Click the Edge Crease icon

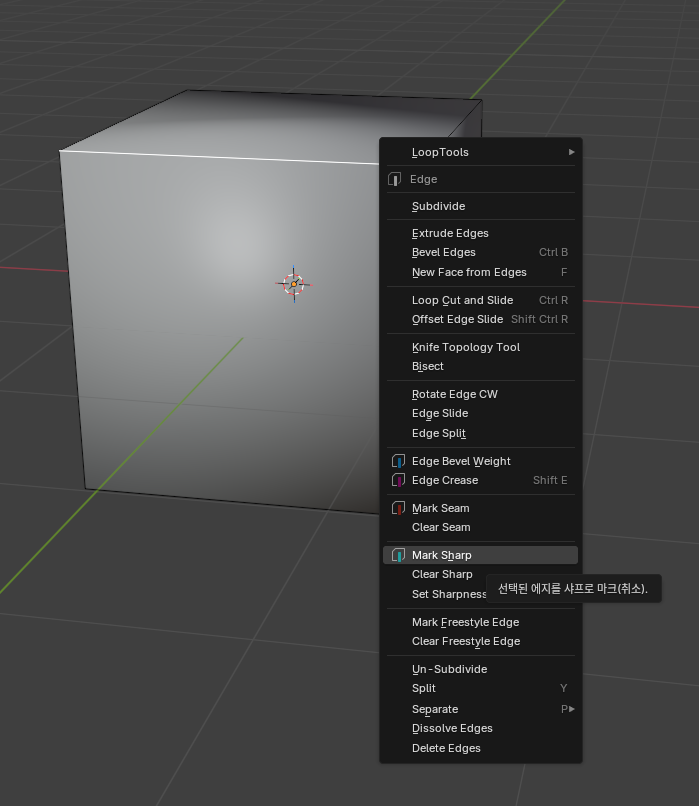coord(398,480)
